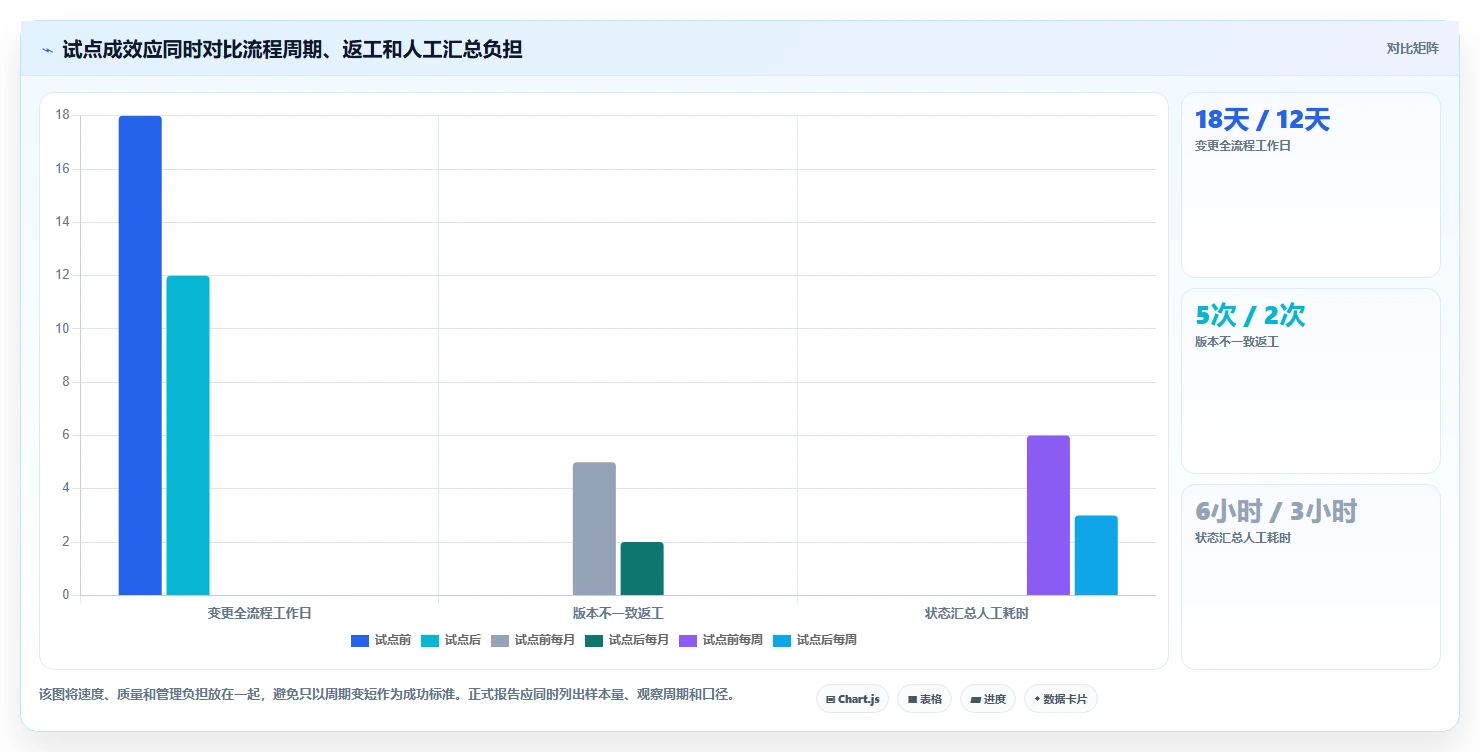
Task: Open the 对比矩阵 label in header
Action: point(1412,49)
